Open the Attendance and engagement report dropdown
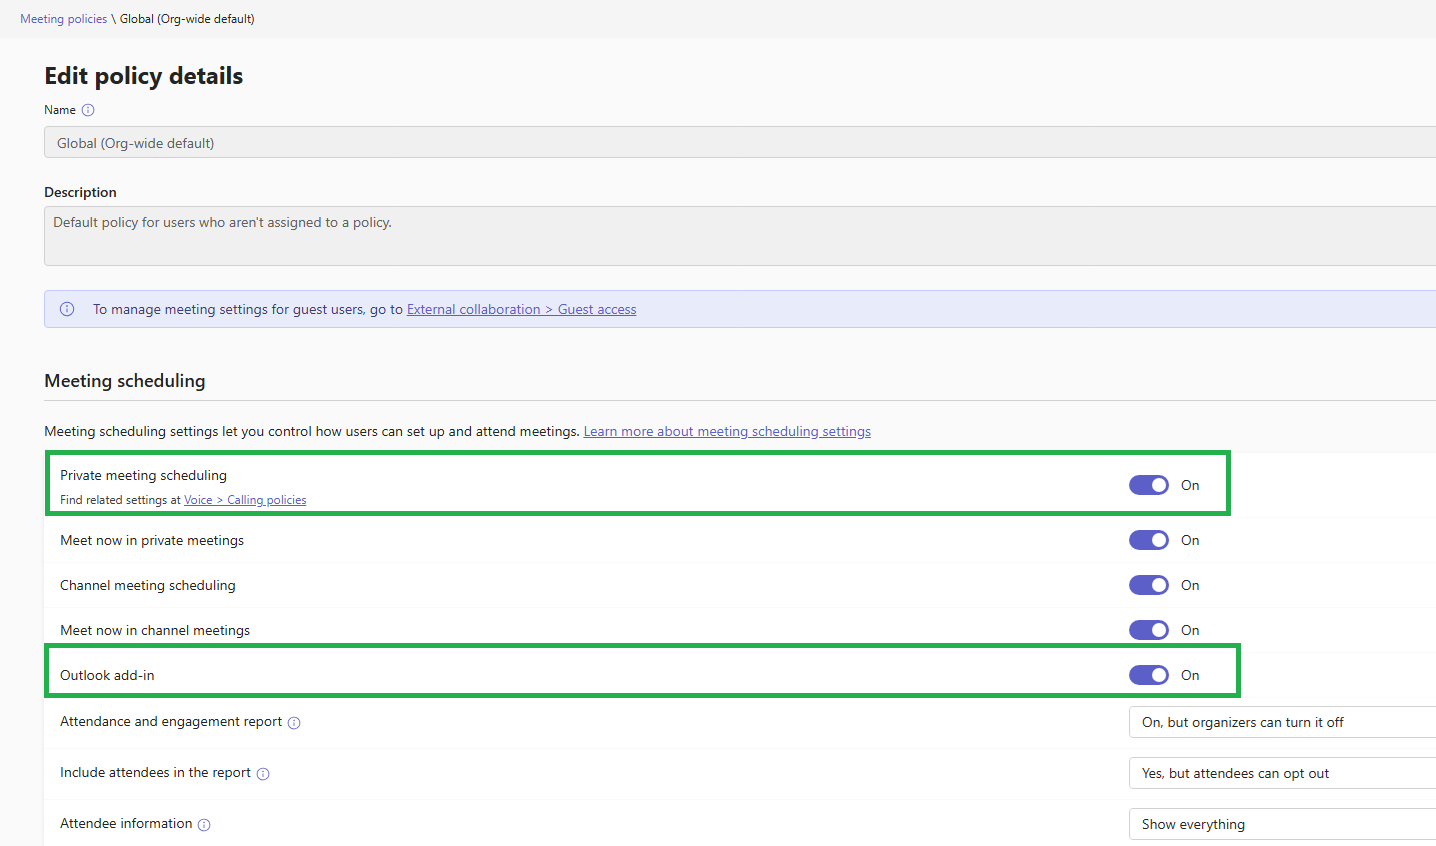Screen dimensions: 1436x846 [1282, 722]
